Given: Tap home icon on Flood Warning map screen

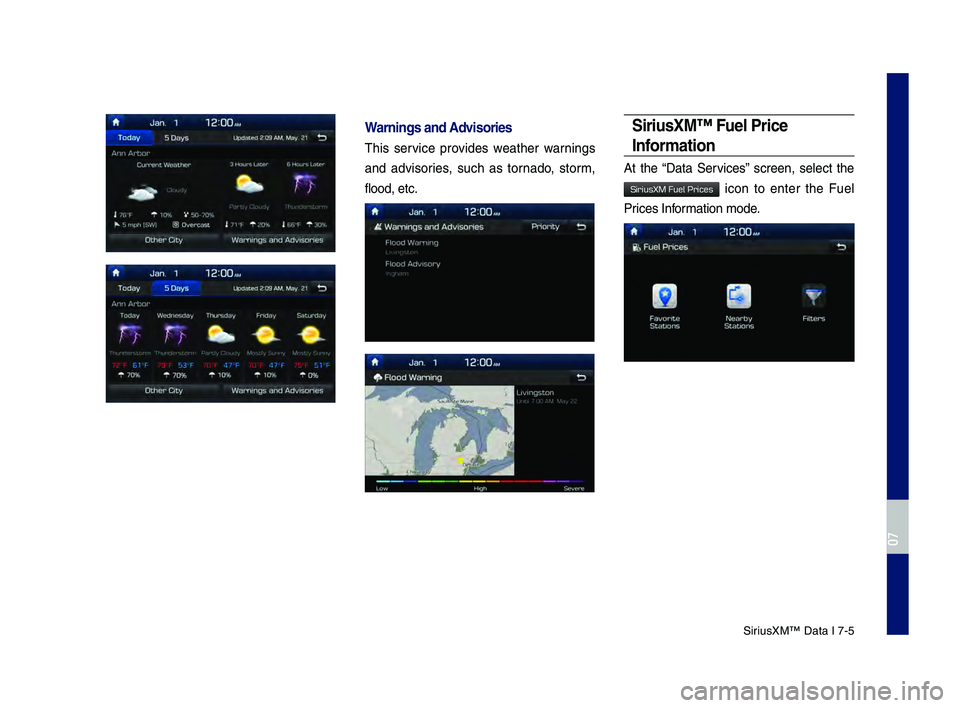Looking at the screenshot, I should click(375, 362).
